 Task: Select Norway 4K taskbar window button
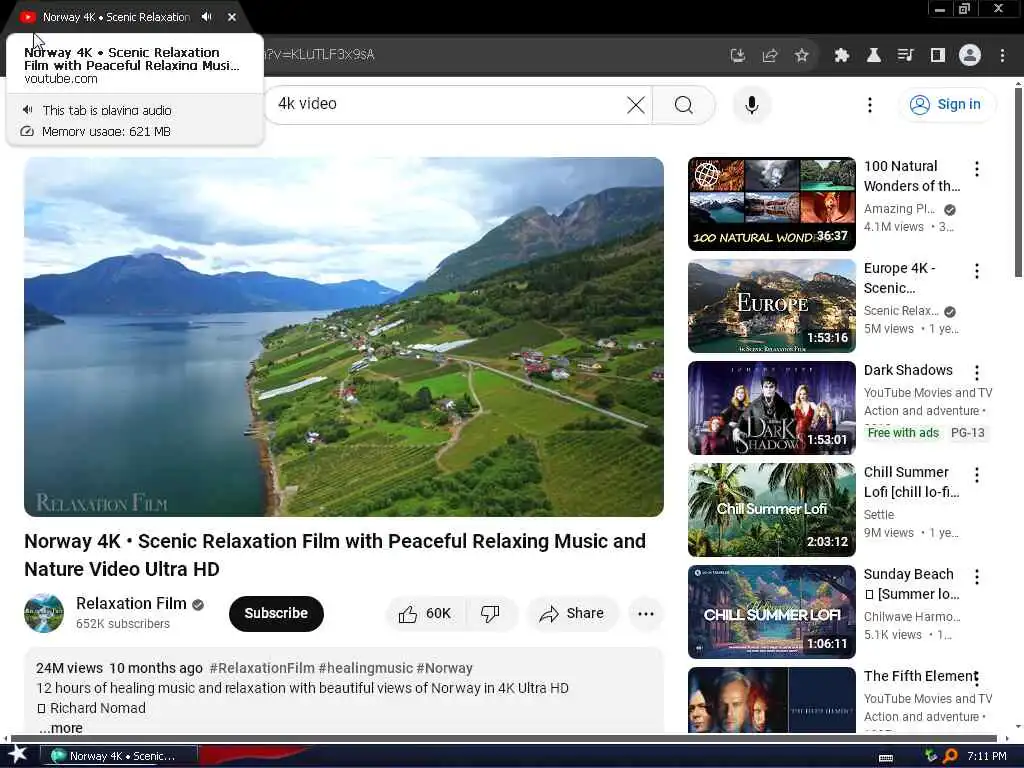(119, 756)
